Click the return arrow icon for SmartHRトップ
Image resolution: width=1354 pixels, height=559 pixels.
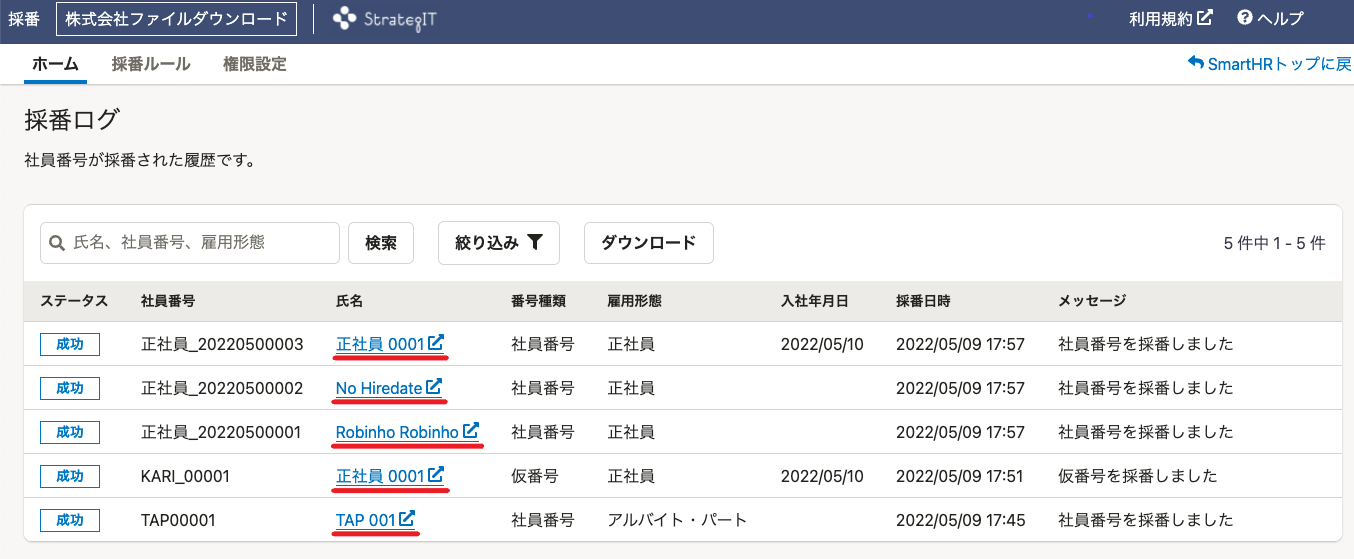tap(1195, 63)
